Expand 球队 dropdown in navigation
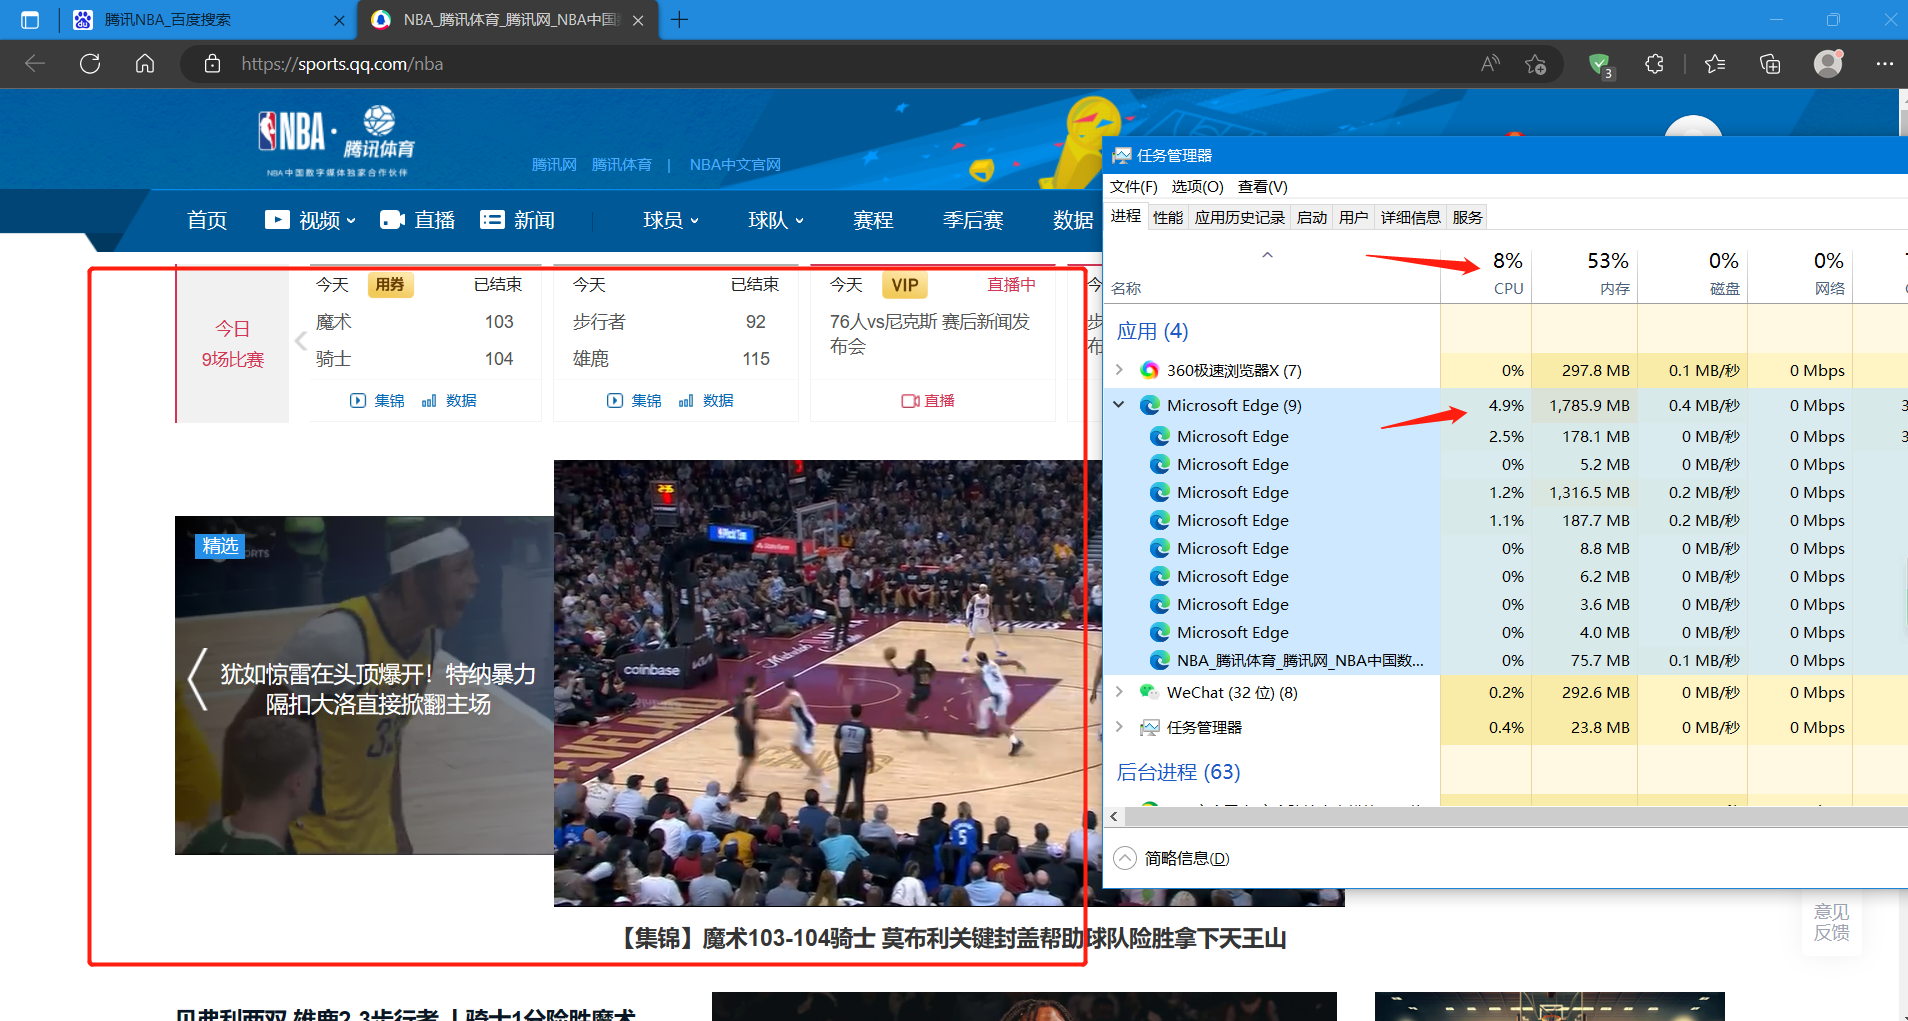Screen dimensions: 1908x1021 tap(776, 220)
